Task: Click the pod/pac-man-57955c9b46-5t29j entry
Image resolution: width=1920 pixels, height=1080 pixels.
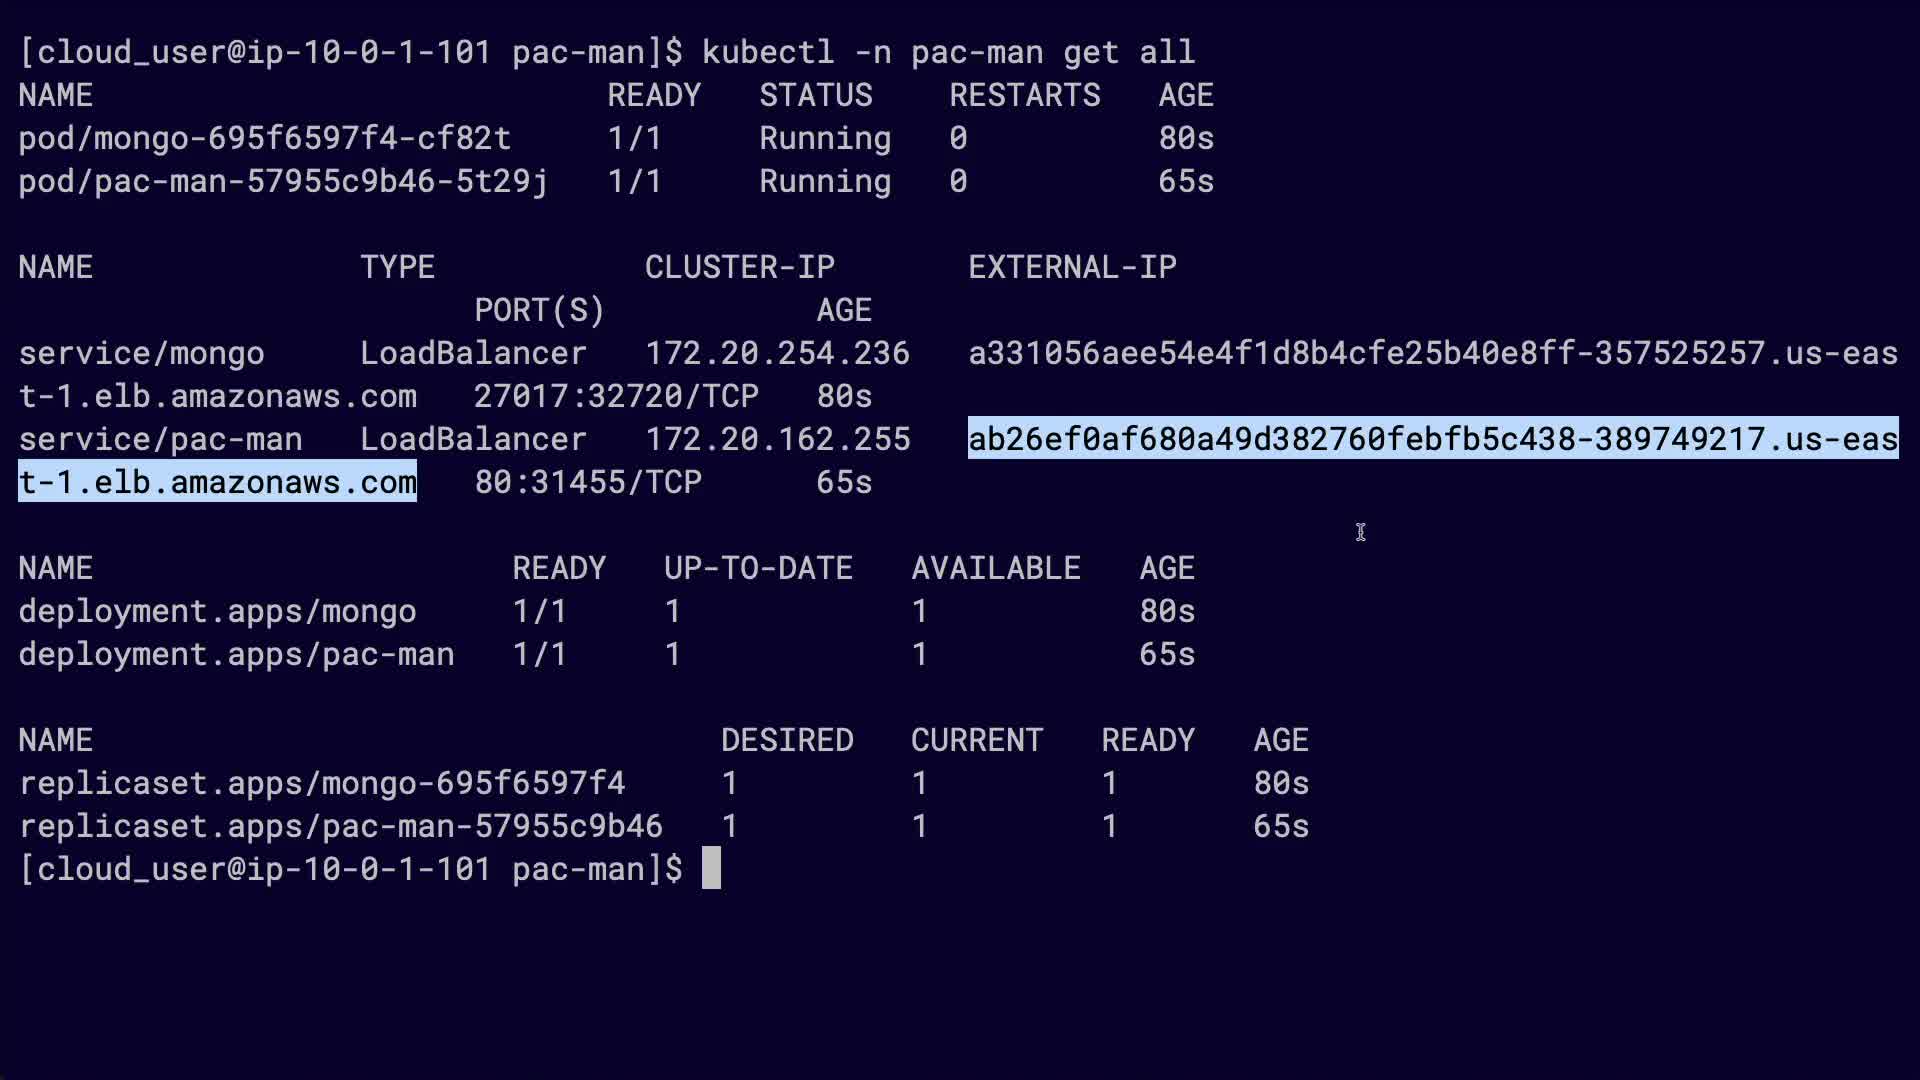Action: [x=283, y=181]
